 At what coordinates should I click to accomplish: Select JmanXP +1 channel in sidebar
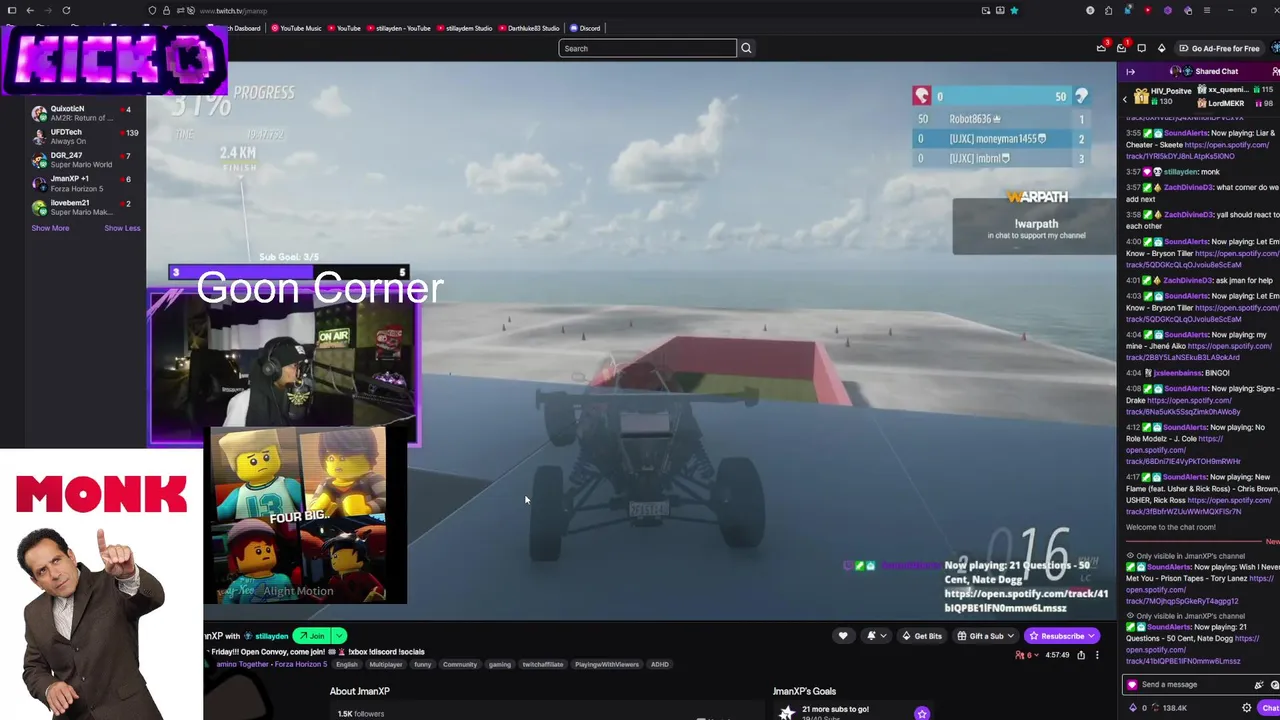tap(85, 184)
